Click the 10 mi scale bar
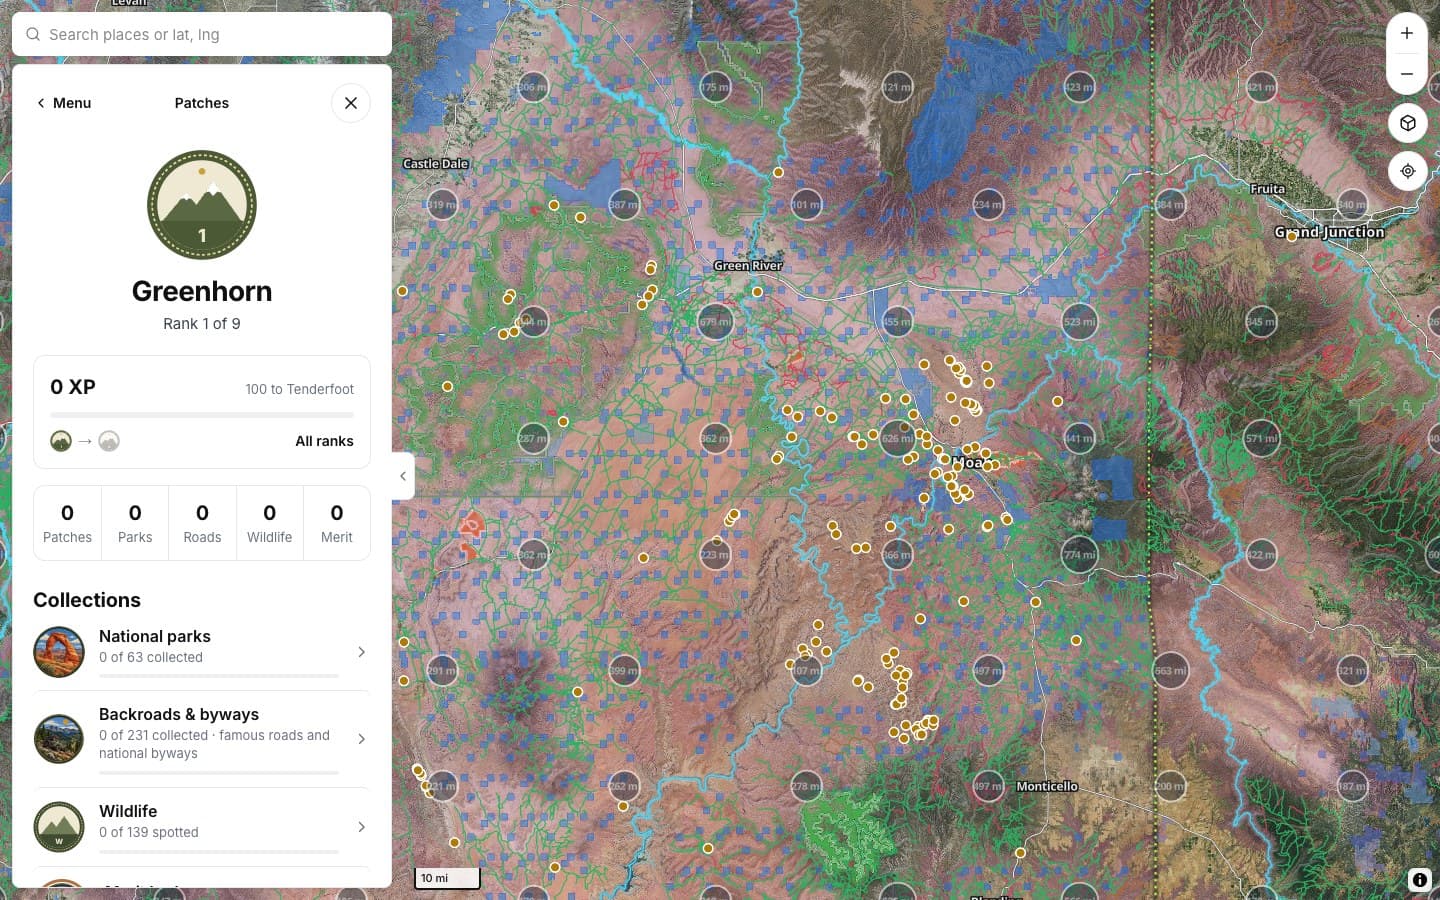Screen dimensions: 1440x900 click(x=448, y=878)
